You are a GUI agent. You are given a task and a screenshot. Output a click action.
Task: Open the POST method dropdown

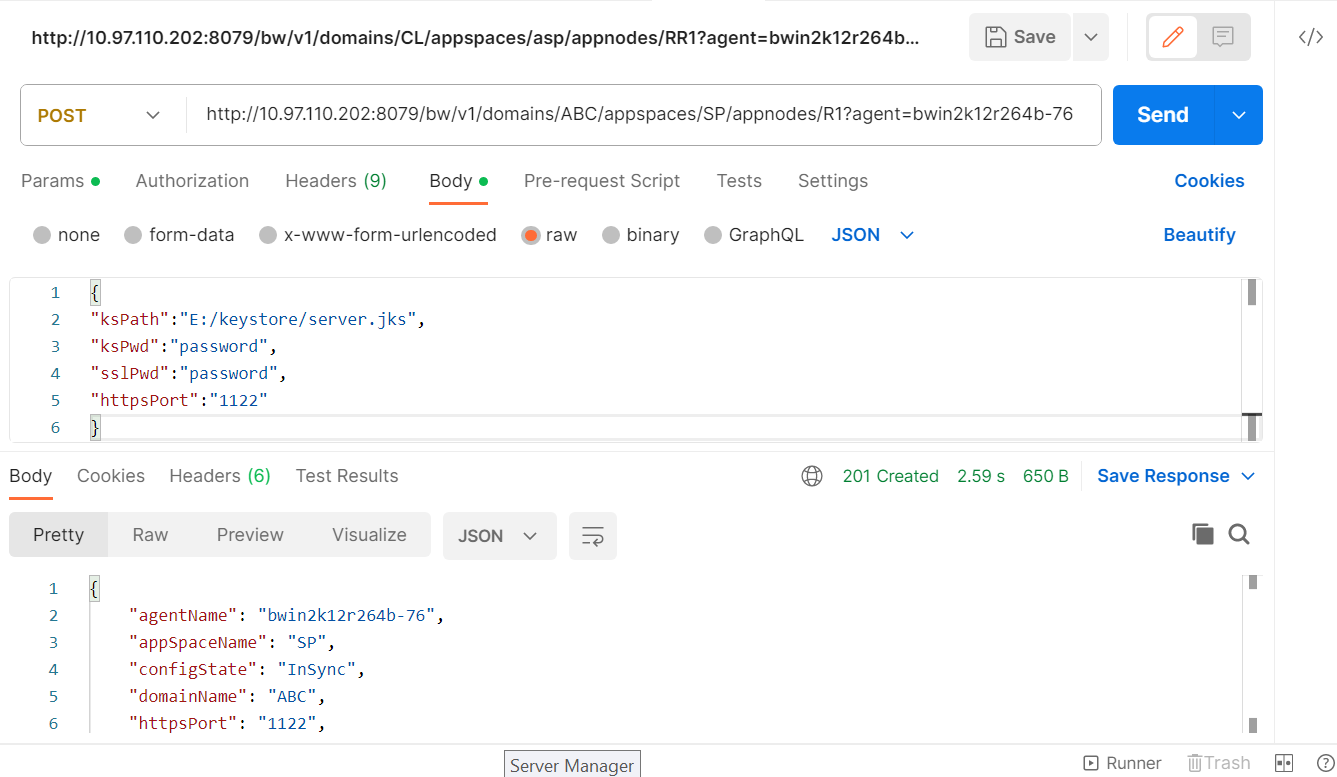[100, 115]
